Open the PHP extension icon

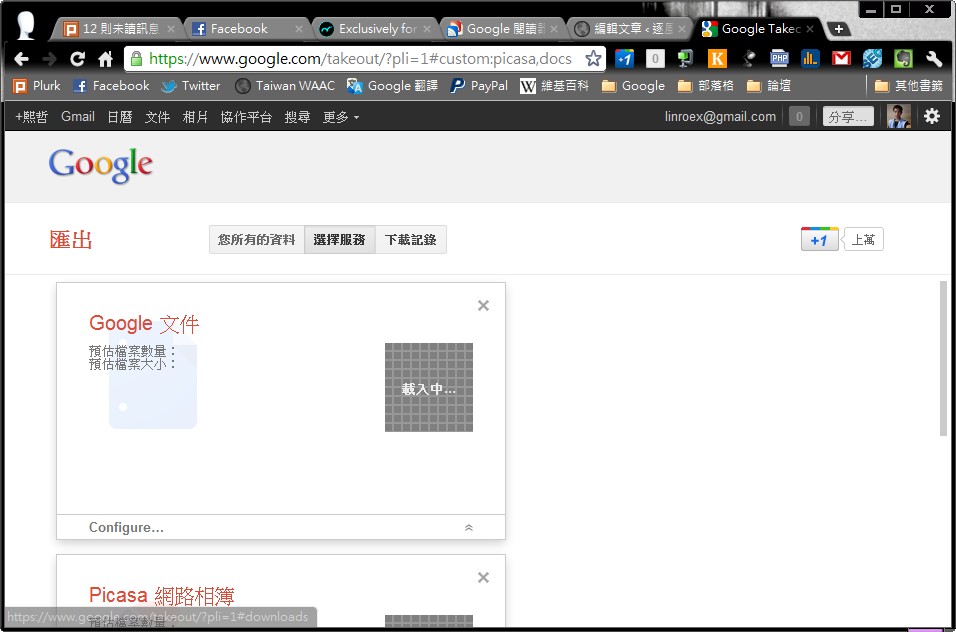point(779,59)
